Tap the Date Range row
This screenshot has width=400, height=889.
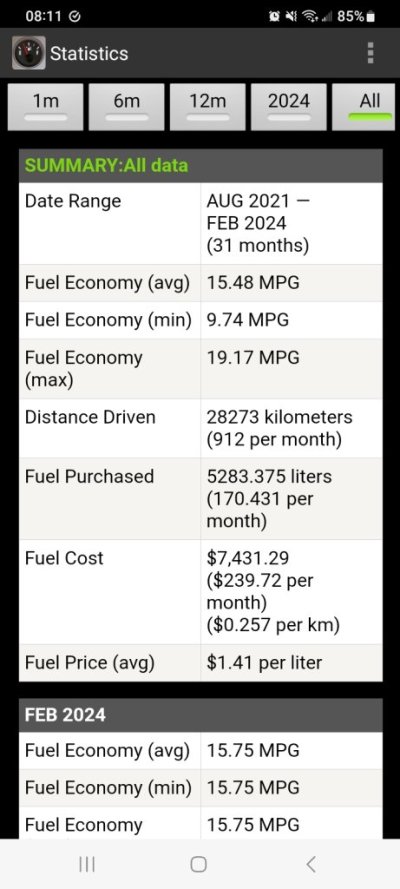[201, 223]
